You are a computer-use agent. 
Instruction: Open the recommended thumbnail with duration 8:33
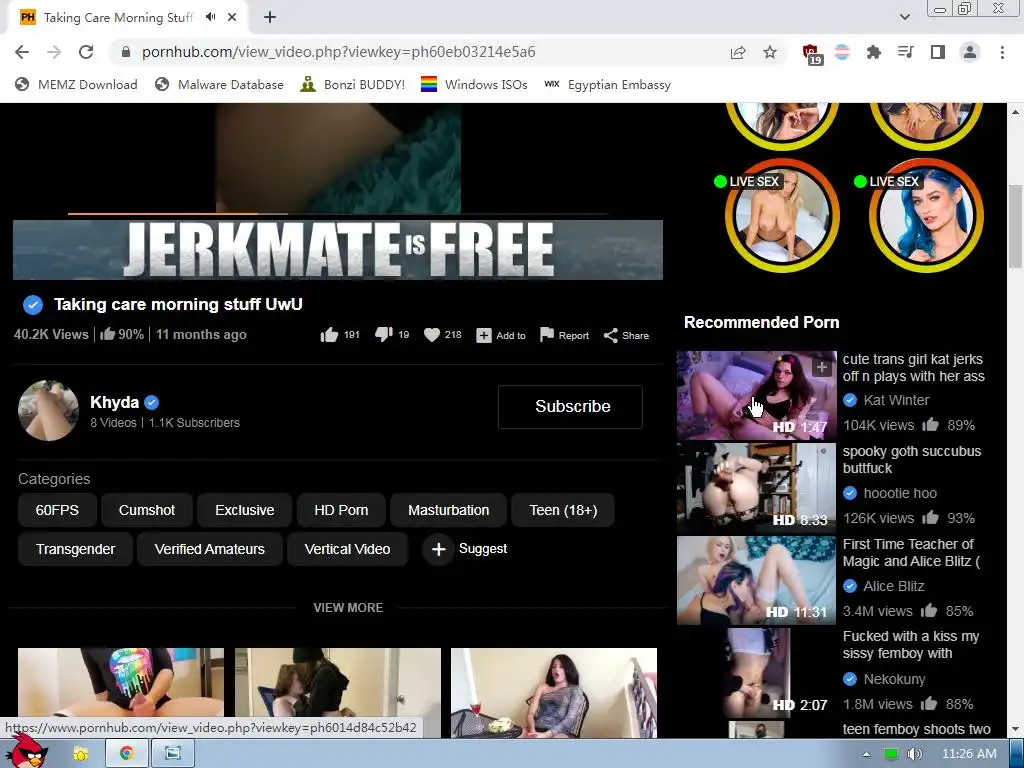(x=756, y=487)
